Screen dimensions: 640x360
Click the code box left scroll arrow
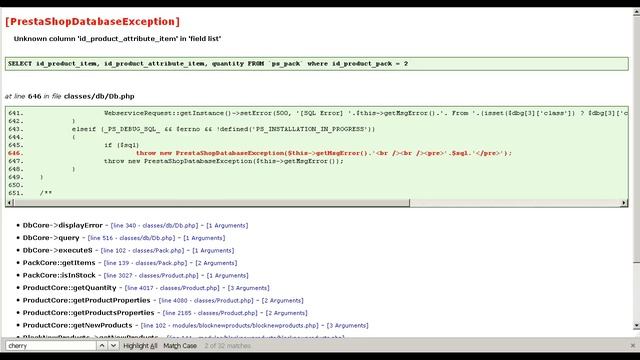[x=9, y=202]
